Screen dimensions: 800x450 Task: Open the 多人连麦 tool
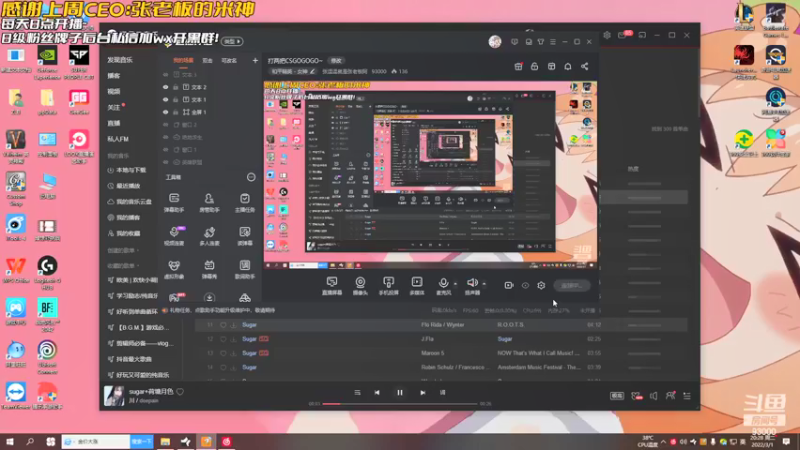(x=209, y=236)
